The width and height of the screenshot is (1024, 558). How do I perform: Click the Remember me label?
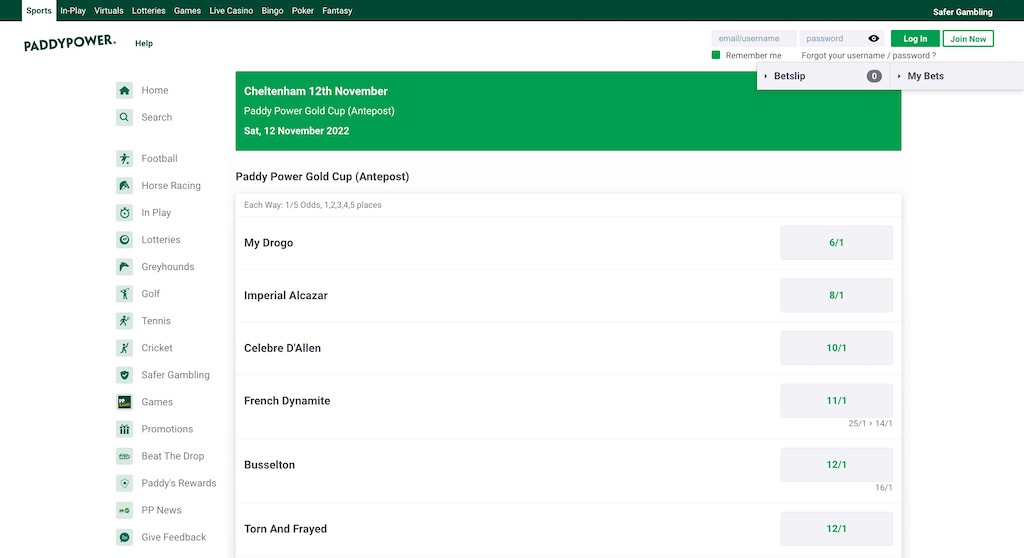(754, 56)
